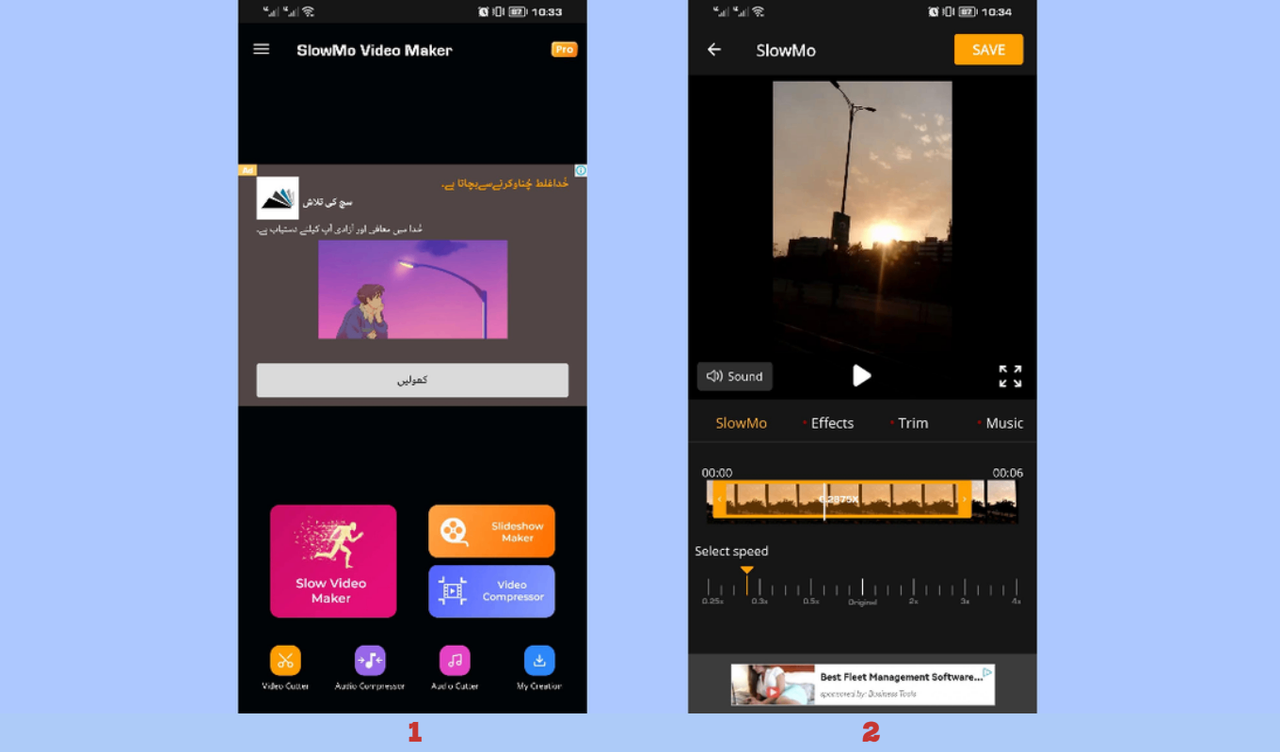Tap the Pro badge in the top bar
Image resolution: width=1280 pixels, height=752 pixels.
[563, 48]
